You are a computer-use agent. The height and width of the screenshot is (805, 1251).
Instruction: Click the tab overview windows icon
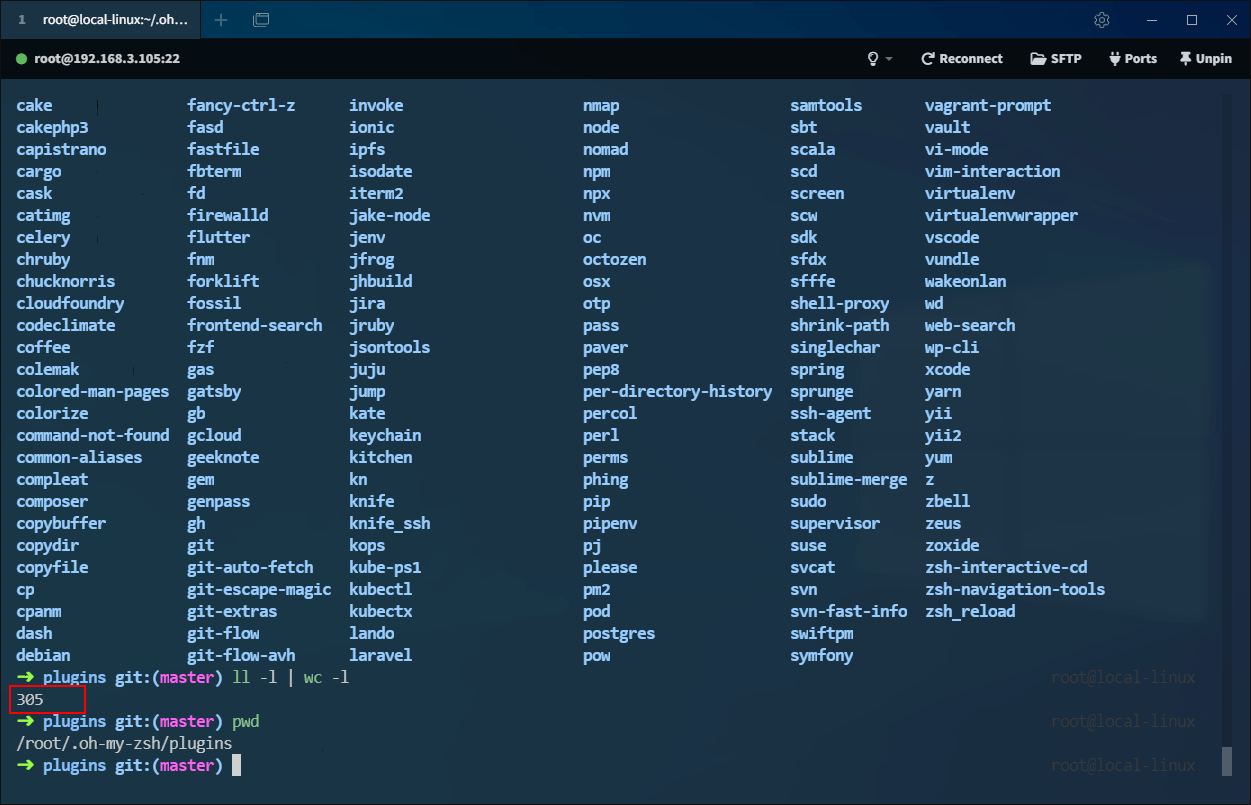pos(261,20)
